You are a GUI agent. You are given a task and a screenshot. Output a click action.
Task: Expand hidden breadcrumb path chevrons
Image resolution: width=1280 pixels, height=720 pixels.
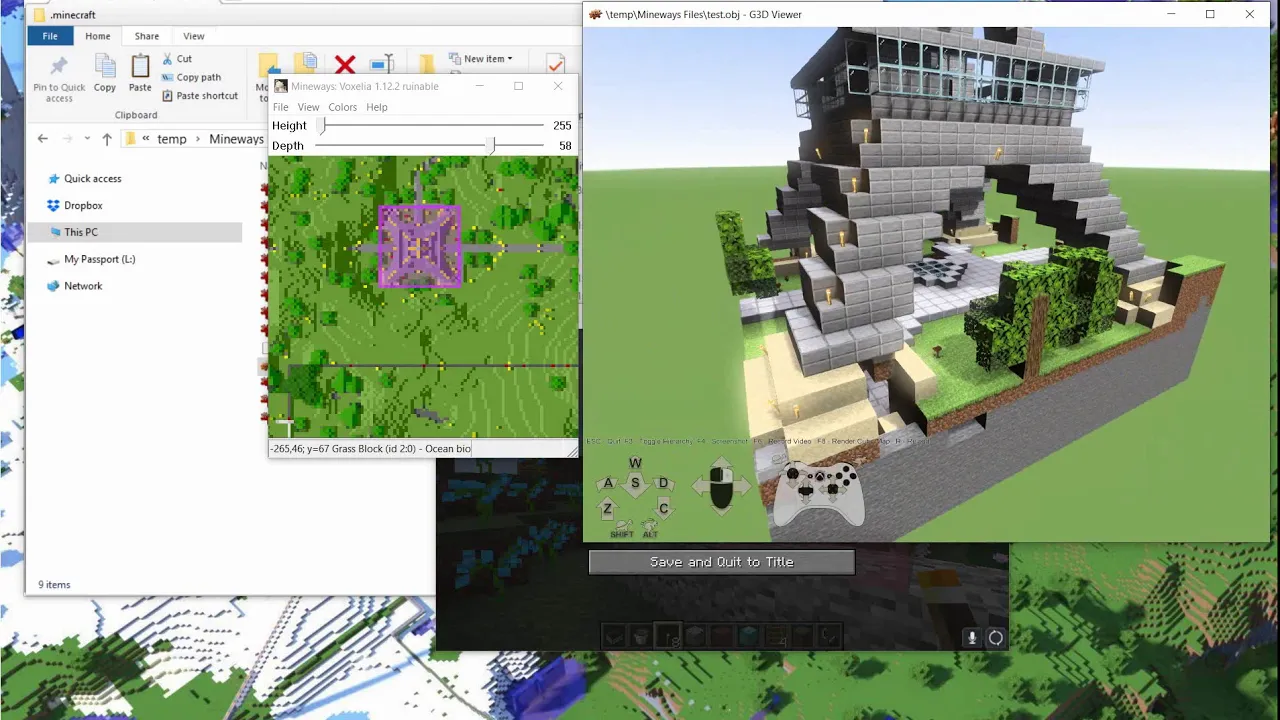pos(147,139)
